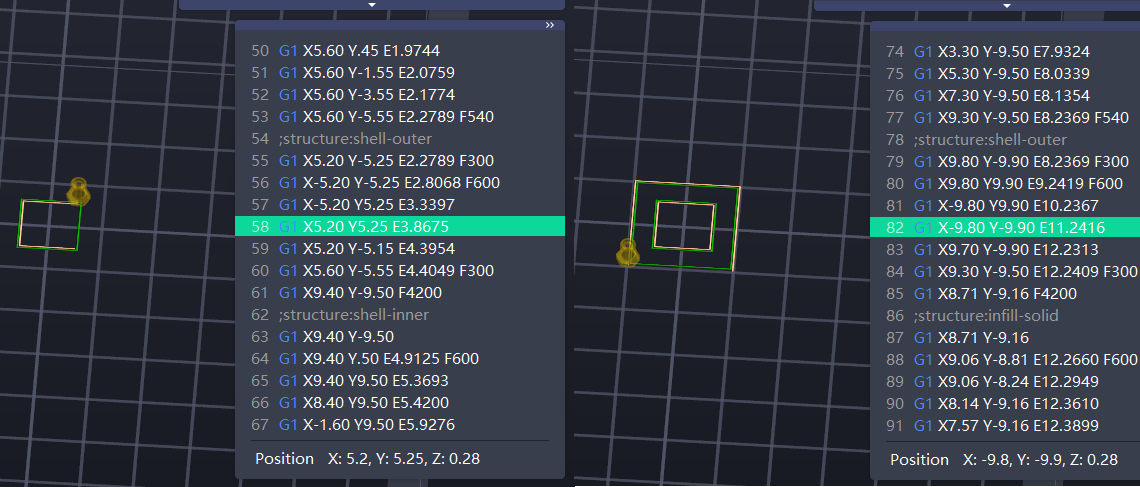Click the nozzle marker in the left preview

pos(78,191)
